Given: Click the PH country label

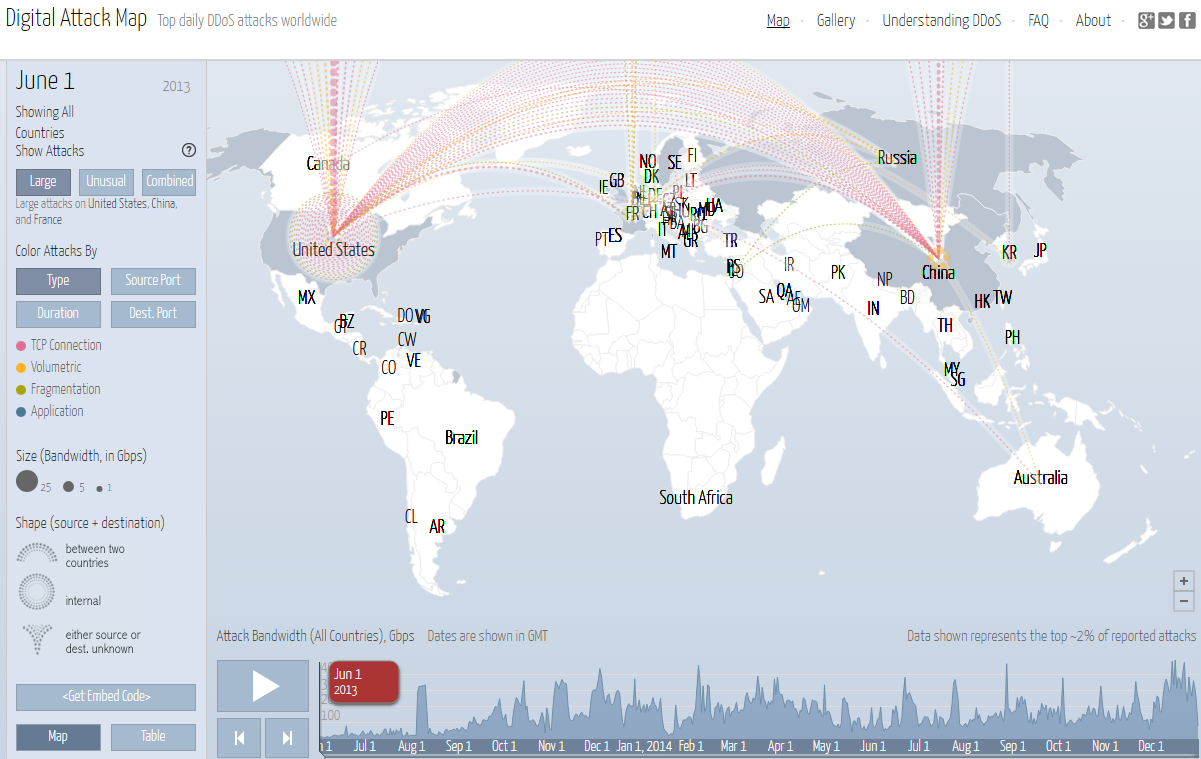Looking at the screenshot, I should click(x=1012, y=338).
